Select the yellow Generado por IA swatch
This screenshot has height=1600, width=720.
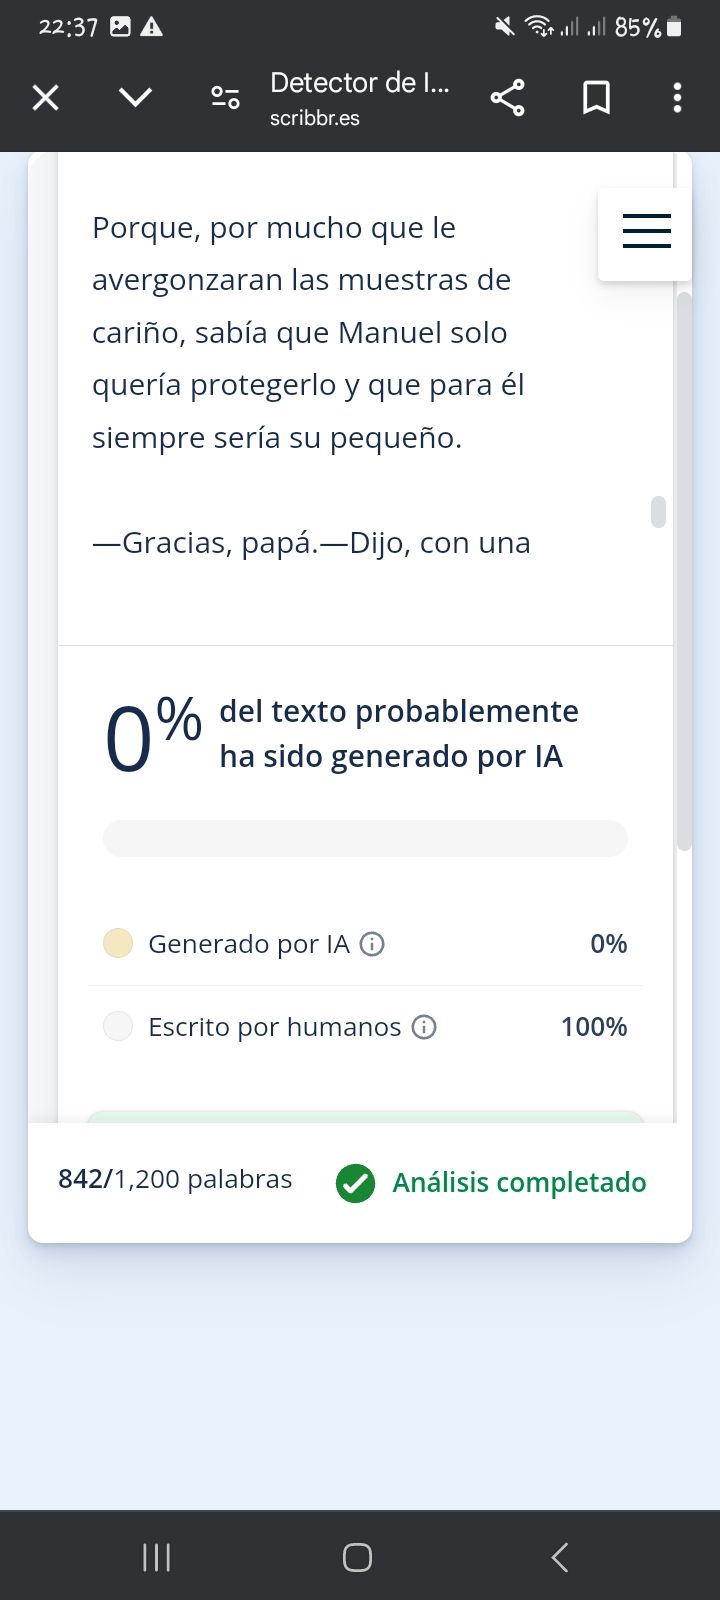118,943
